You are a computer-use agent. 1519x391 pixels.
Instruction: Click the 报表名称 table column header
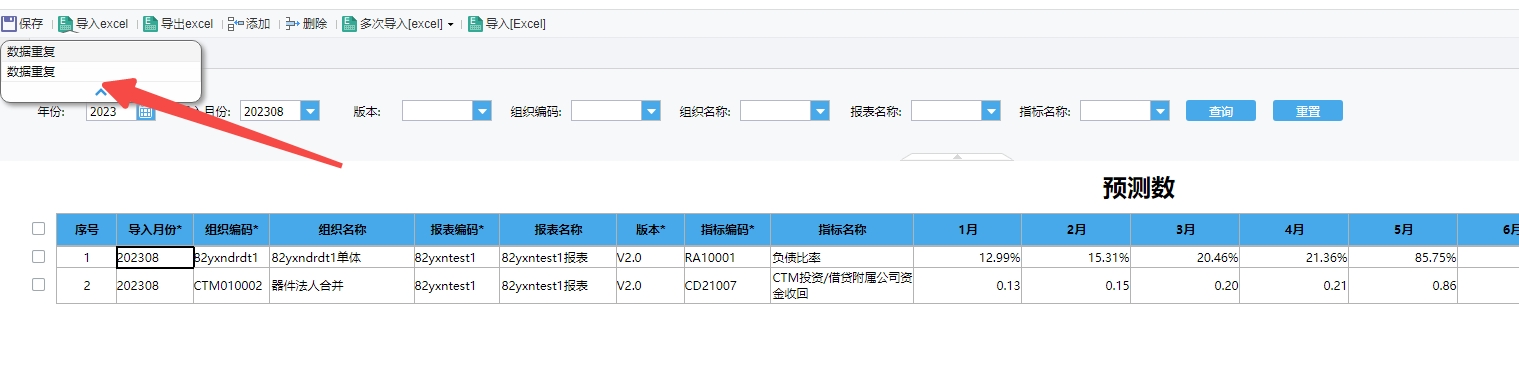pyautogui.click(x=557, y=230)
